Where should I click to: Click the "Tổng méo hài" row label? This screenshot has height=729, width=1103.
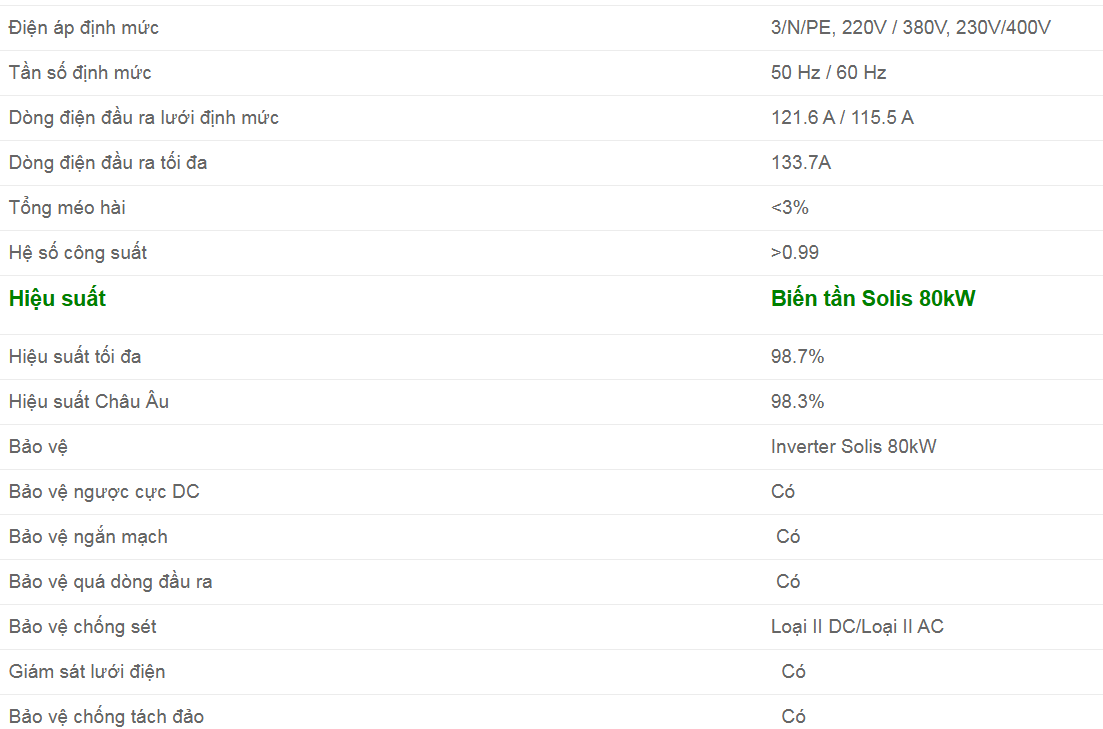tap(67, 208)
